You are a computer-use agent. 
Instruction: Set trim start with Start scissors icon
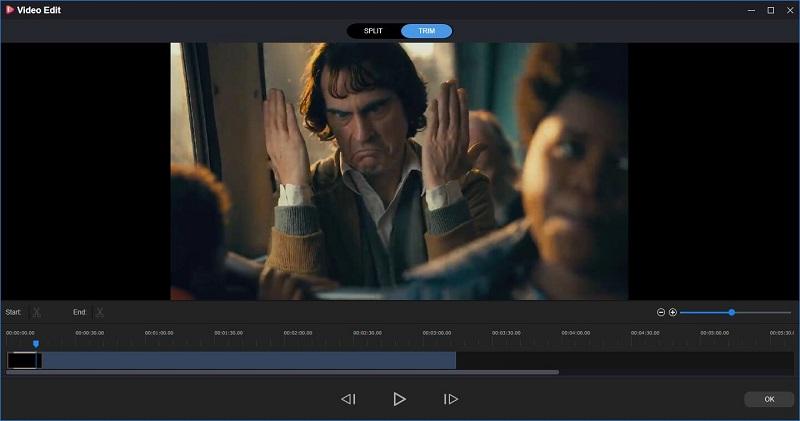(37, 312)
